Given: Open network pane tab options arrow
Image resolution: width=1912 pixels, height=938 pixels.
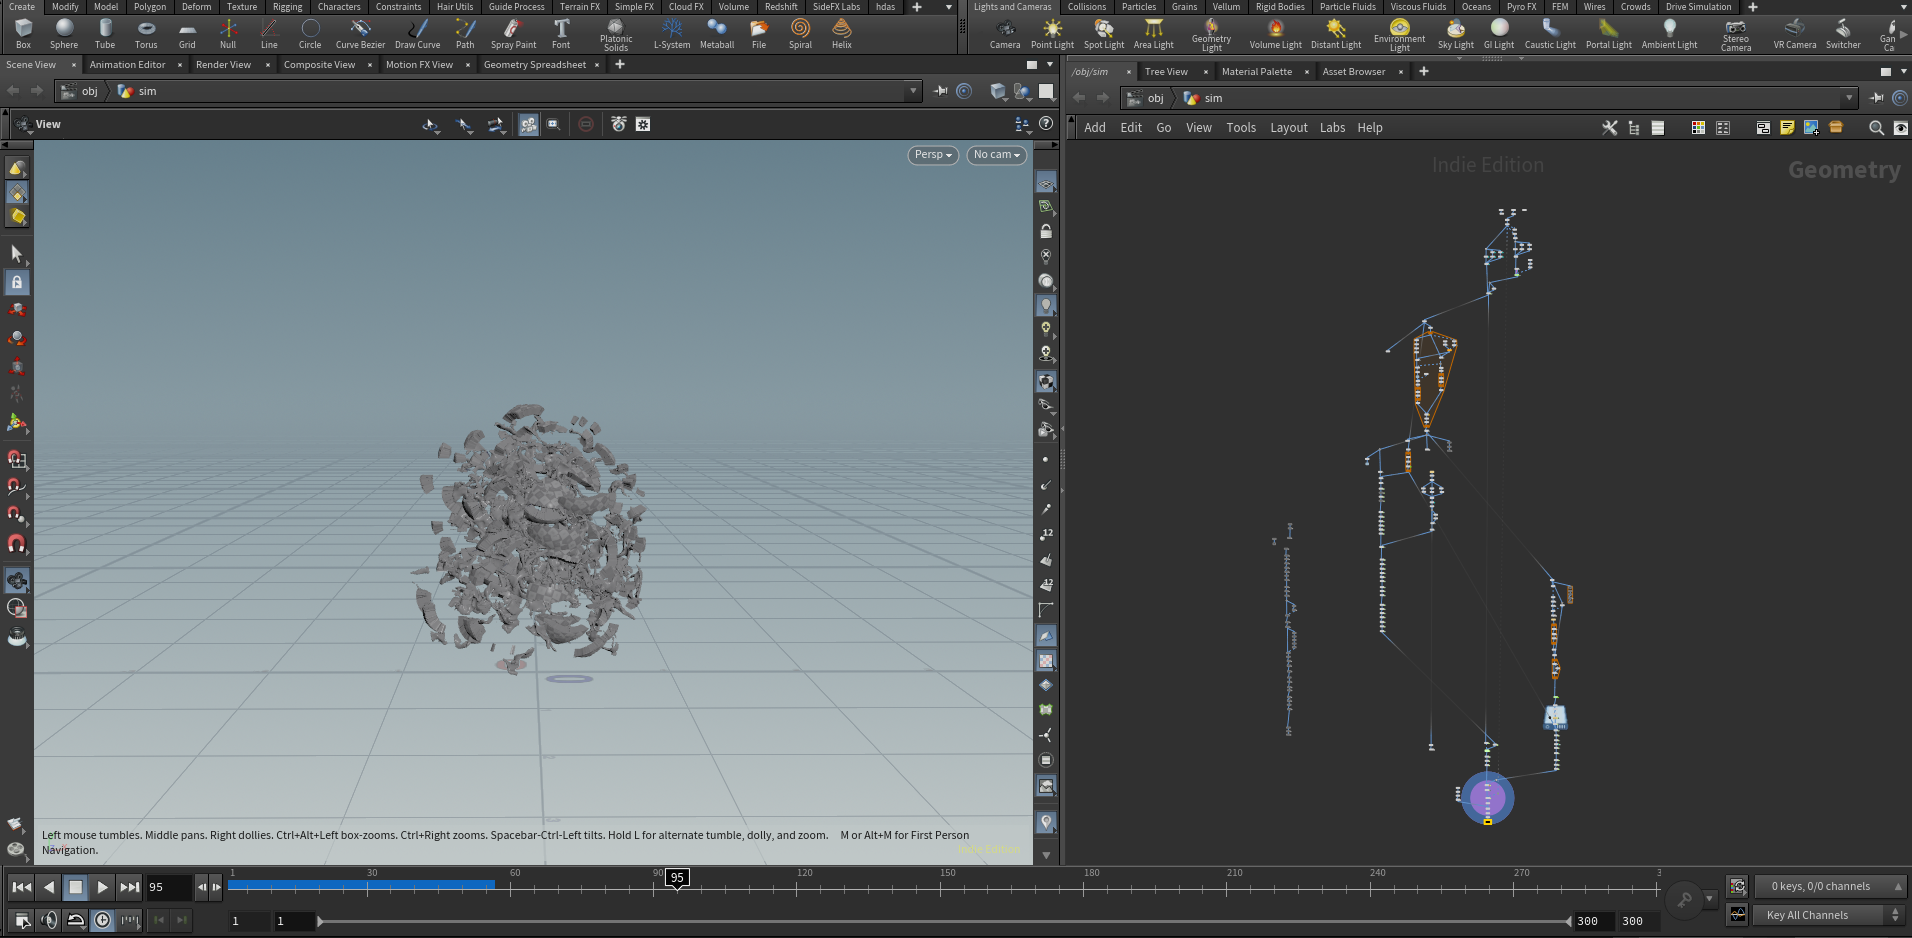Looking at the screenshot, I should (1903, 71).
